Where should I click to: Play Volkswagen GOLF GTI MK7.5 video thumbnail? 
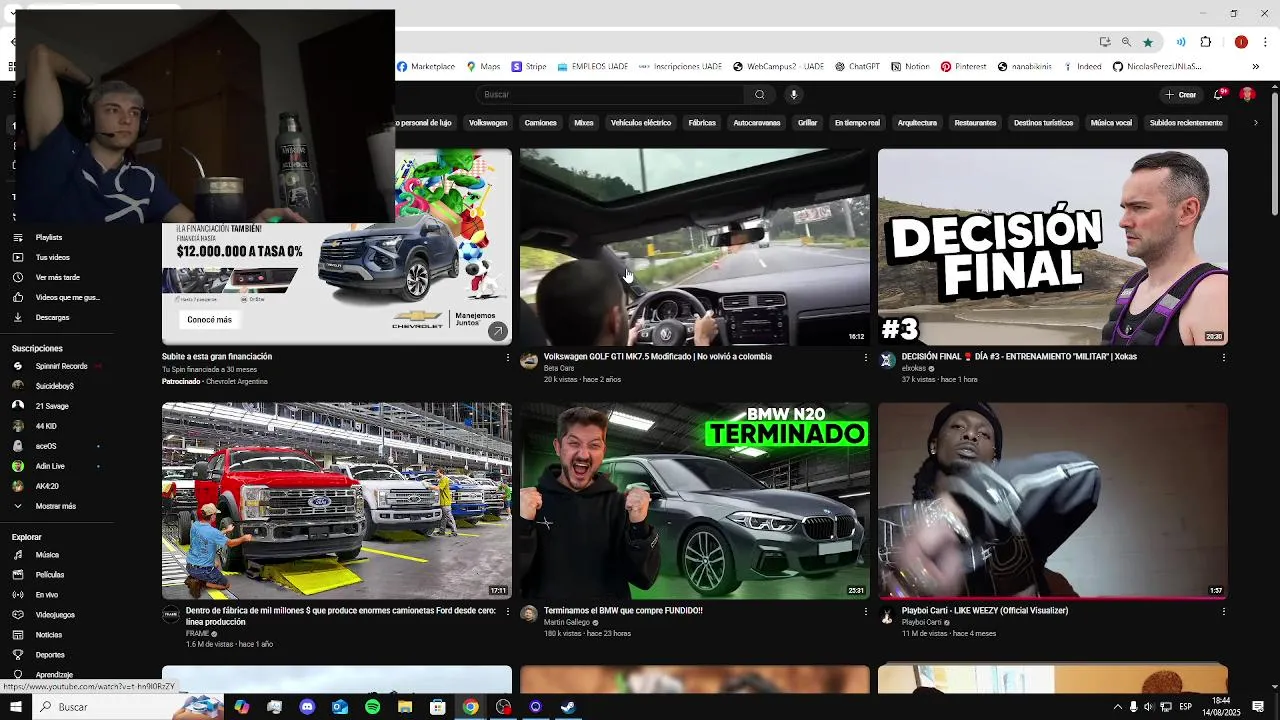(695, 247)
